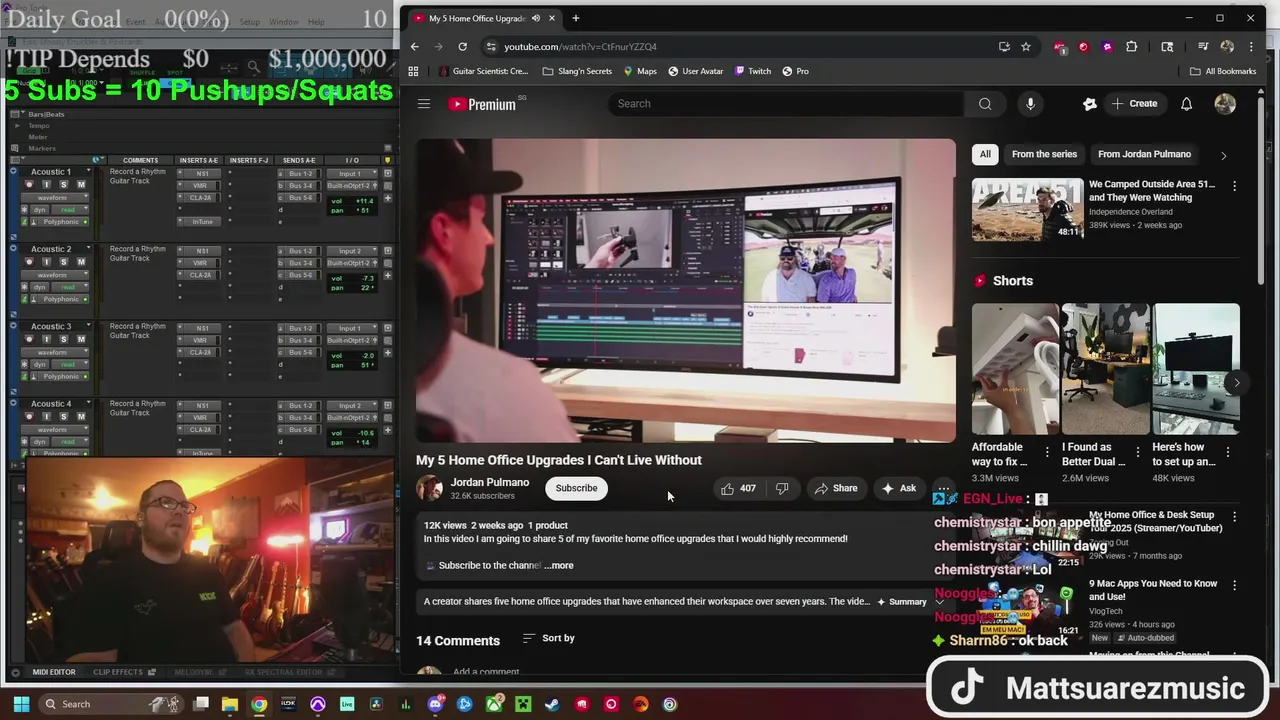The image size is (1280, 720).
Task: Share the video
Action: coord(836,488)
